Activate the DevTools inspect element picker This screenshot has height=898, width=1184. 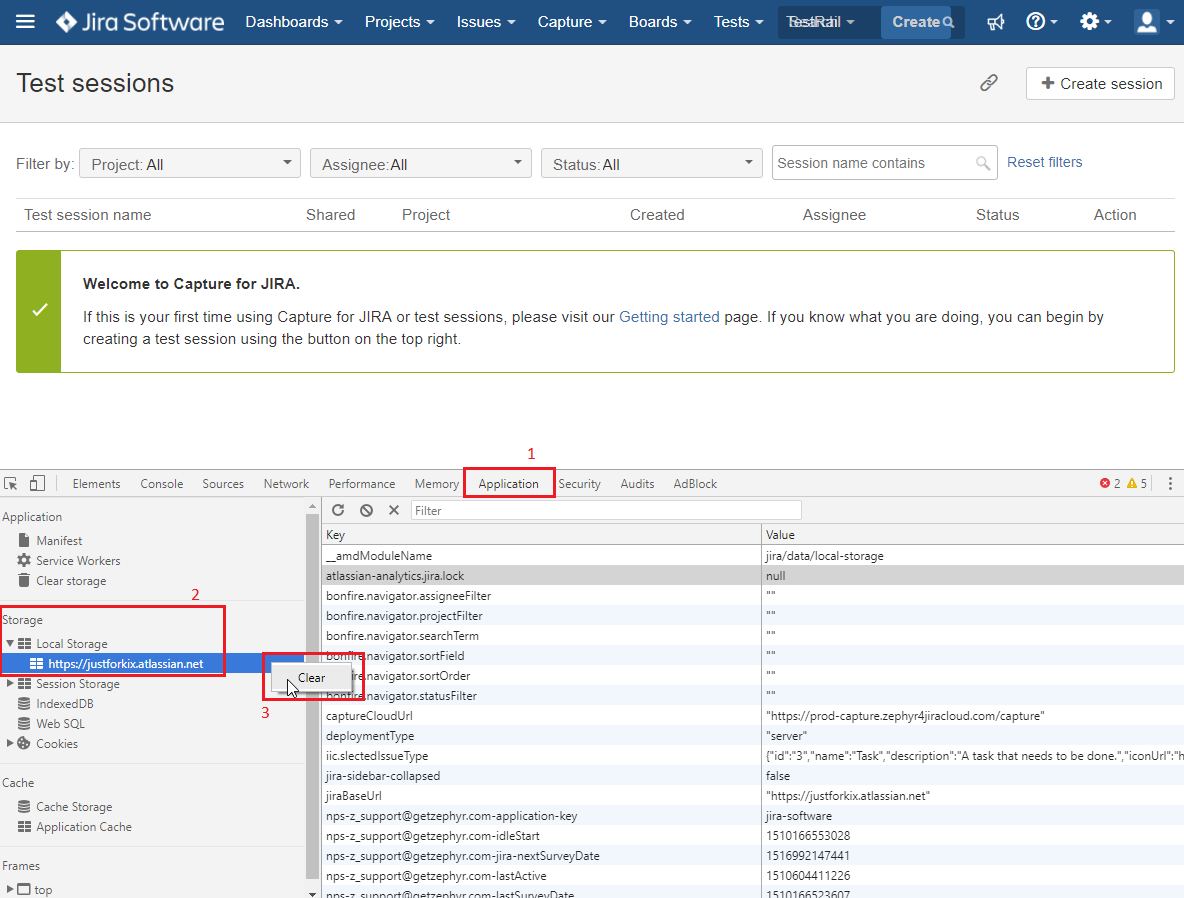click(11, 483)
